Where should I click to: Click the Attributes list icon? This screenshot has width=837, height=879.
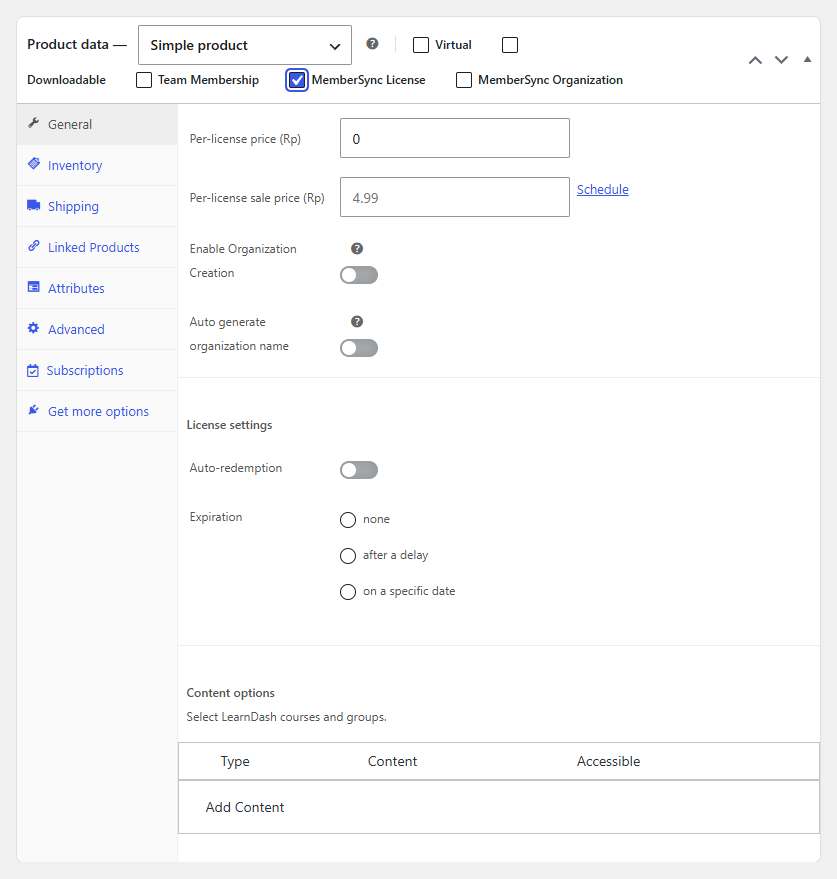click(x=34, y=287)
